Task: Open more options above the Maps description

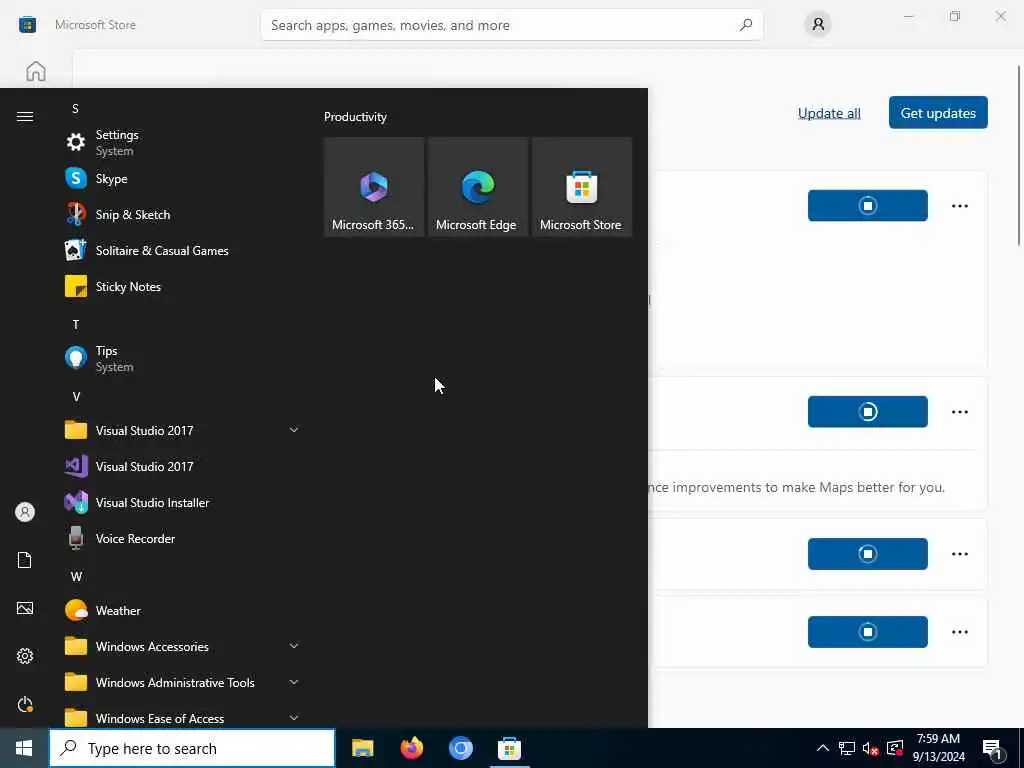Action: (x=959, y=411)
